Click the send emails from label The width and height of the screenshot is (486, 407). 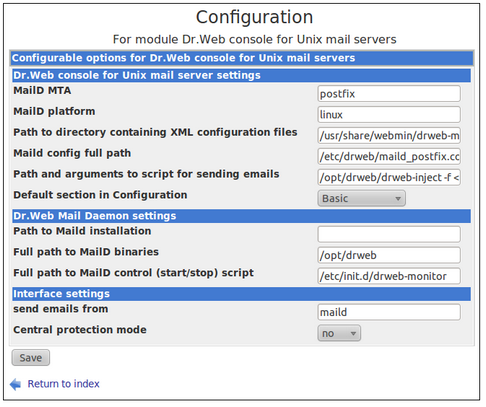point(61,309)
